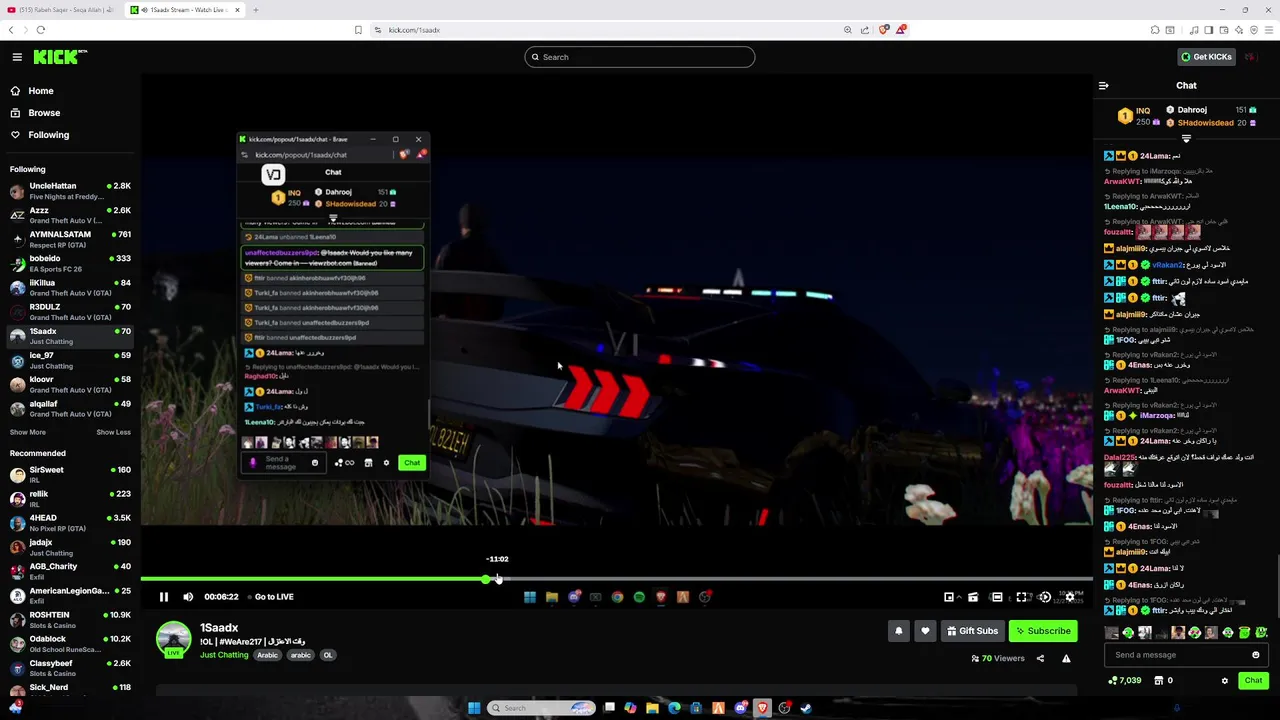Open File Explorer from the taskbar
Image resolution: width=1280 pixels, height=720 pixels.
(x=652, y=708)
